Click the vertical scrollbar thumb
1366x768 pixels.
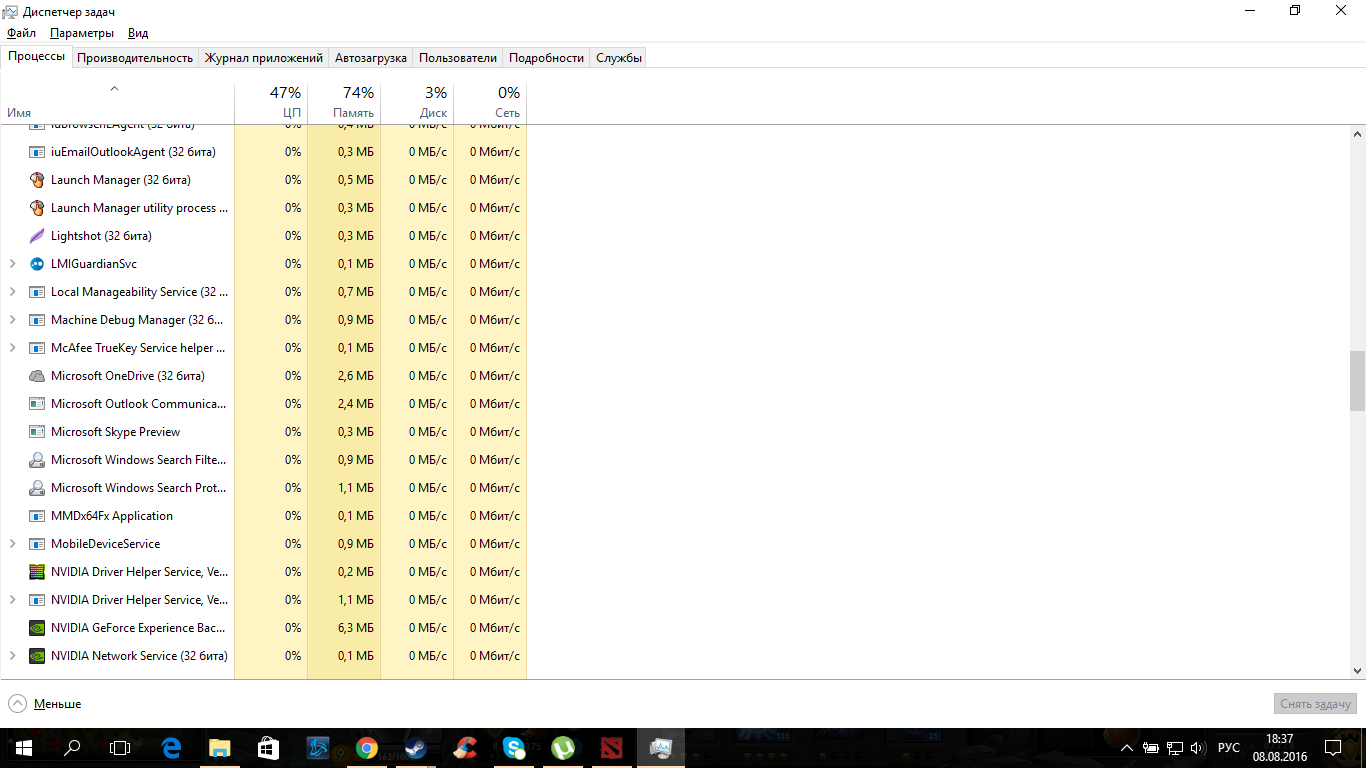point(1357,380)
